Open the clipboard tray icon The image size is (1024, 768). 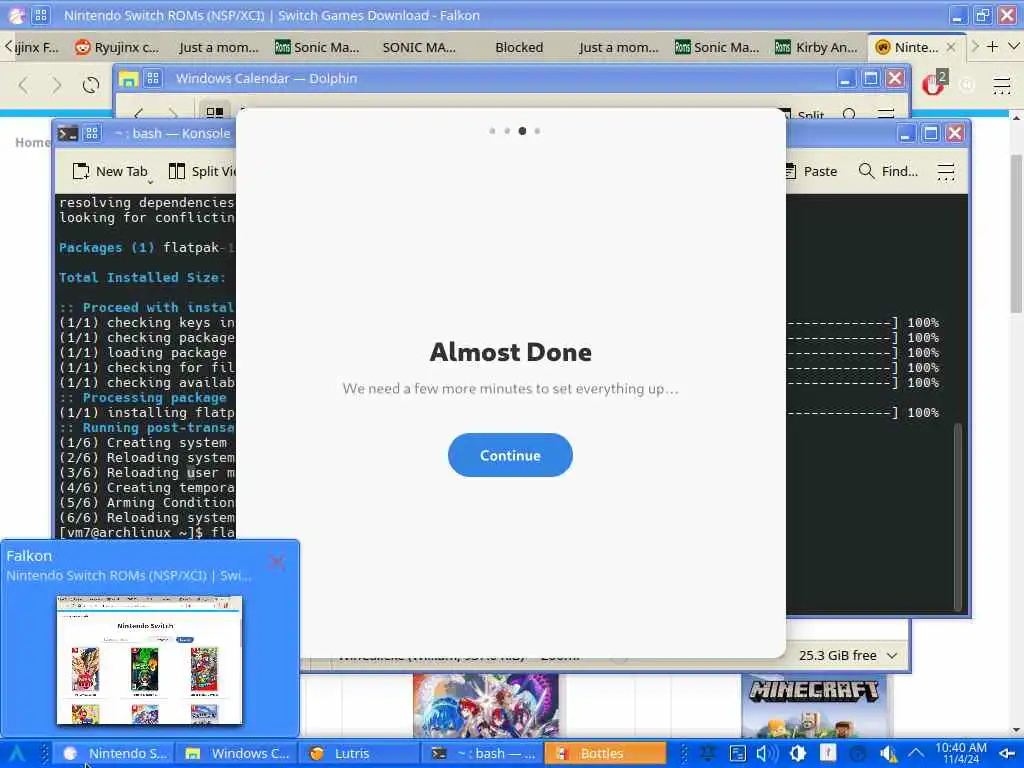737,754
